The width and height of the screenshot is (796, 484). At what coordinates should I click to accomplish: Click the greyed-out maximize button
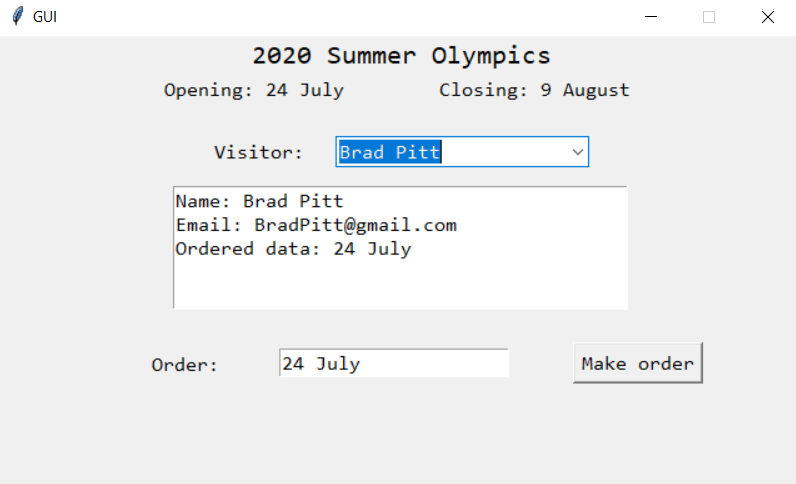coord(709,17)
